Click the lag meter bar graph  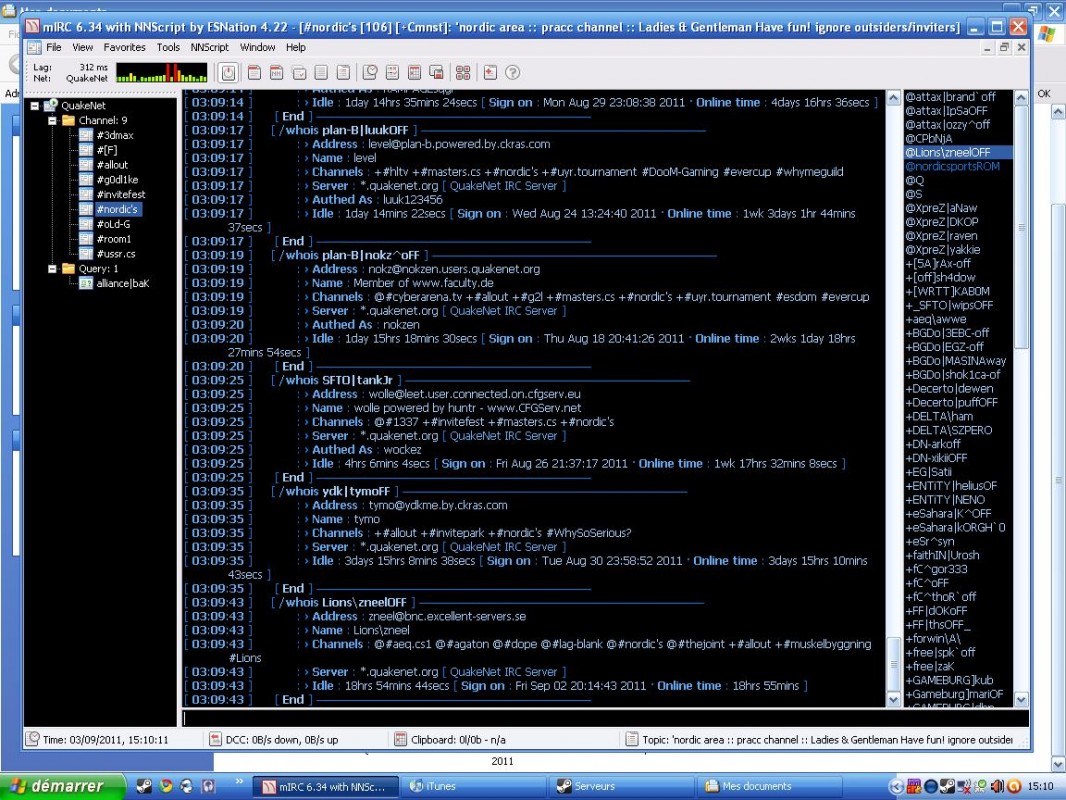[x=161, y=72]
